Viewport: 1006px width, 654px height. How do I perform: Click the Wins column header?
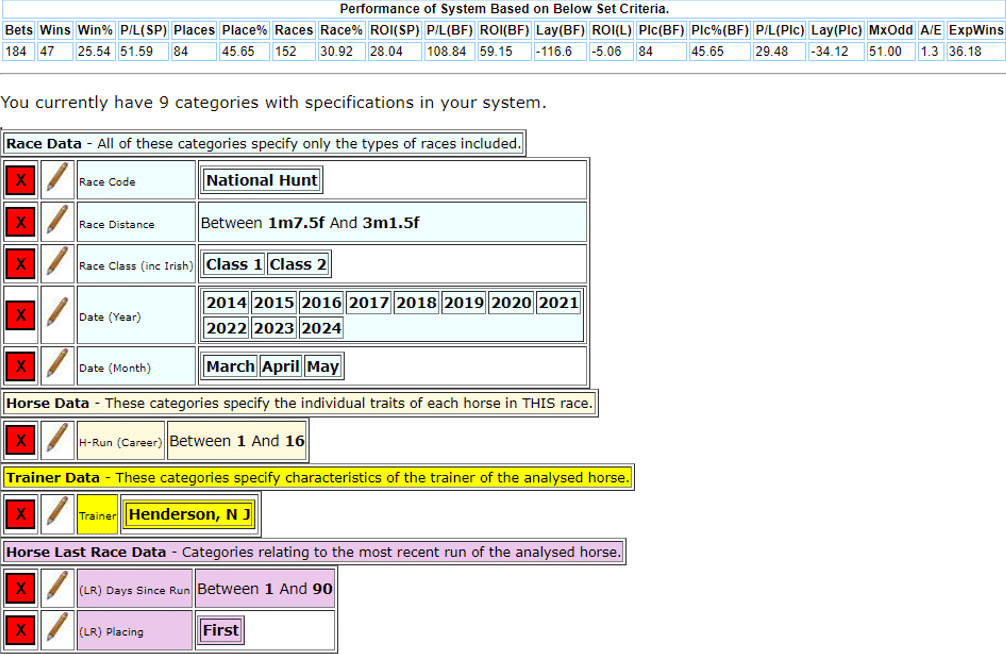click(x=55, y=30)
